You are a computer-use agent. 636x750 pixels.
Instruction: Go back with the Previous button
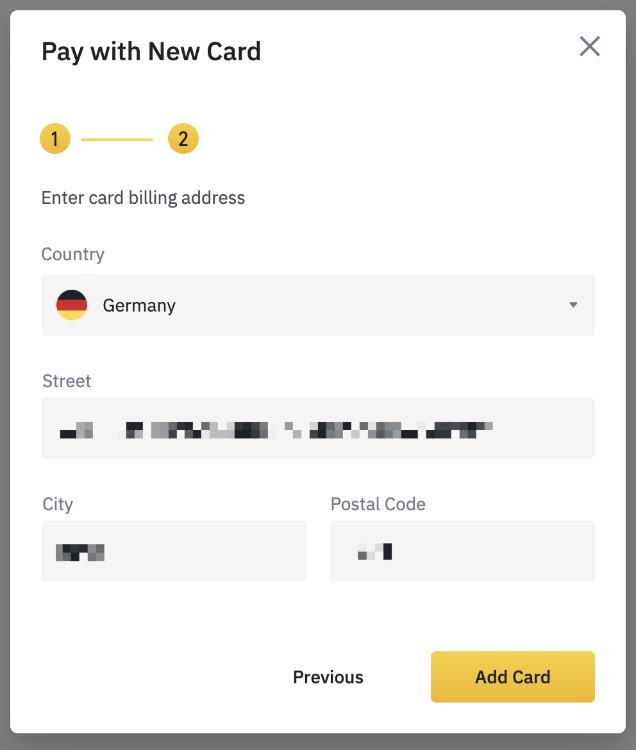pyautogui.click(x=328, y=677)
